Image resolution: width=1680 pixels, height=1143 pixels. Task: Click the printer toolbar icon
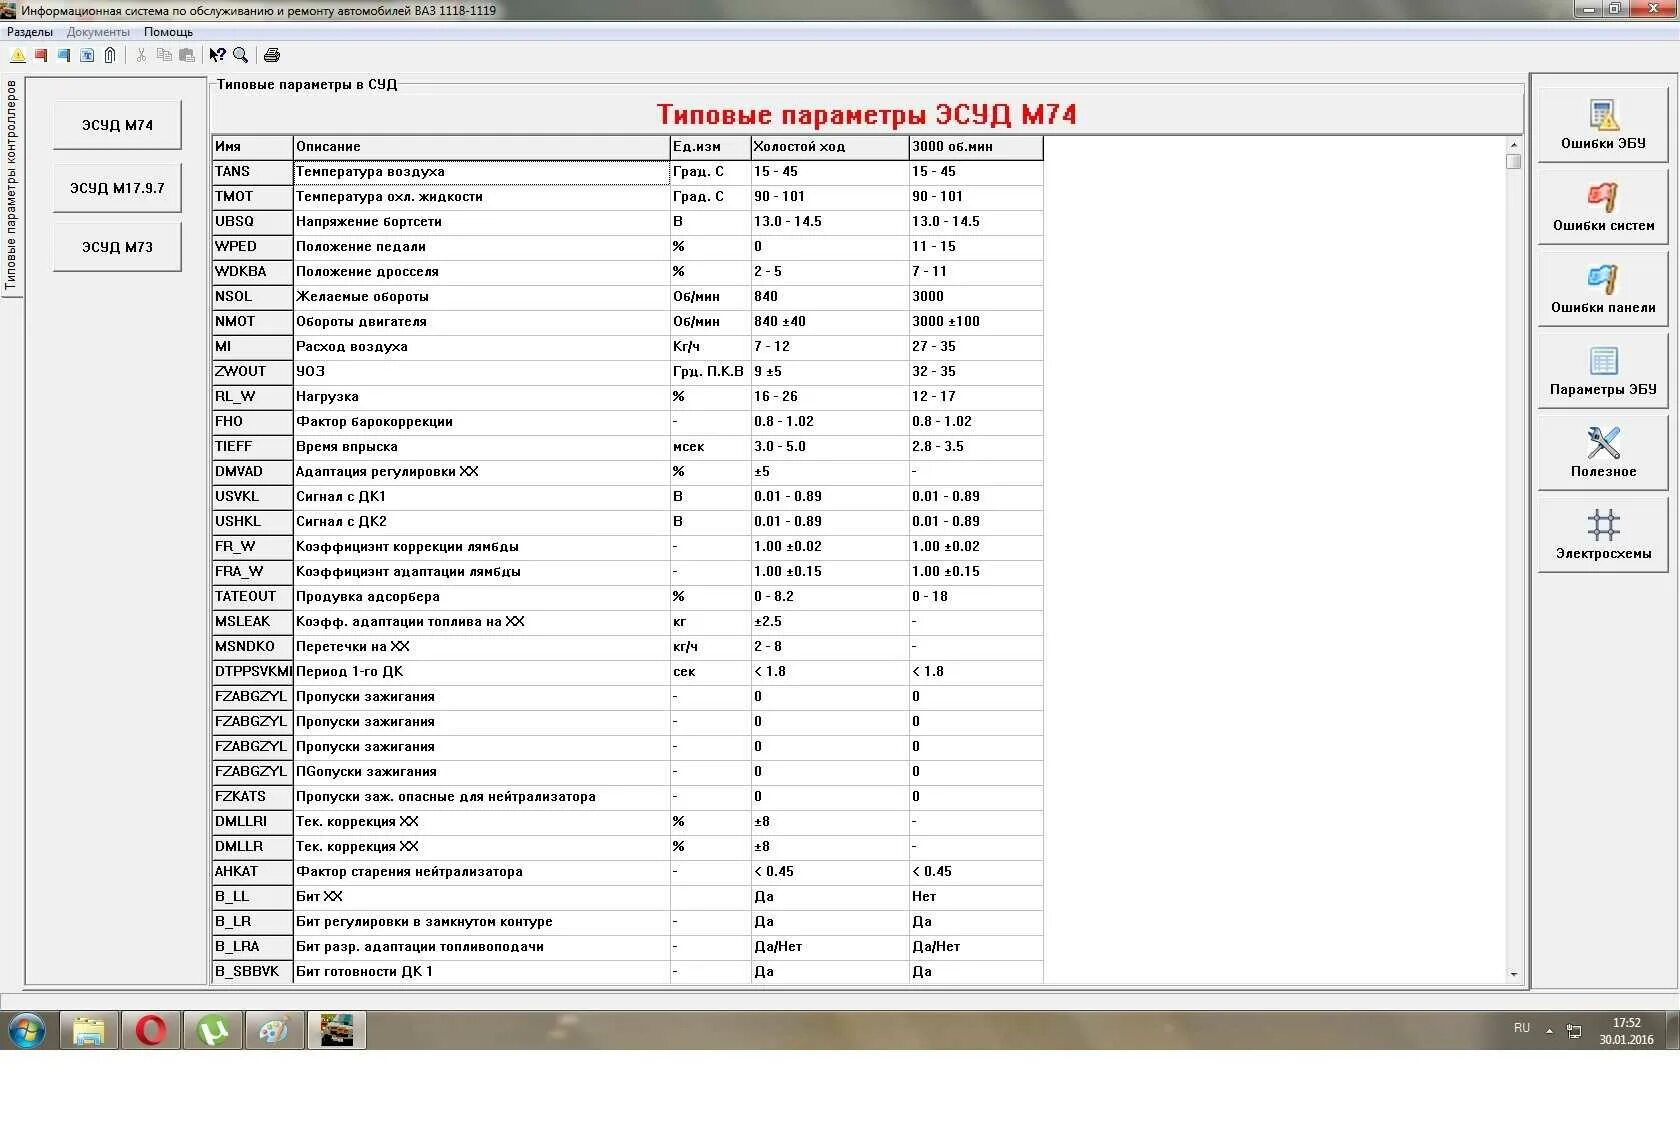(271, 55)
